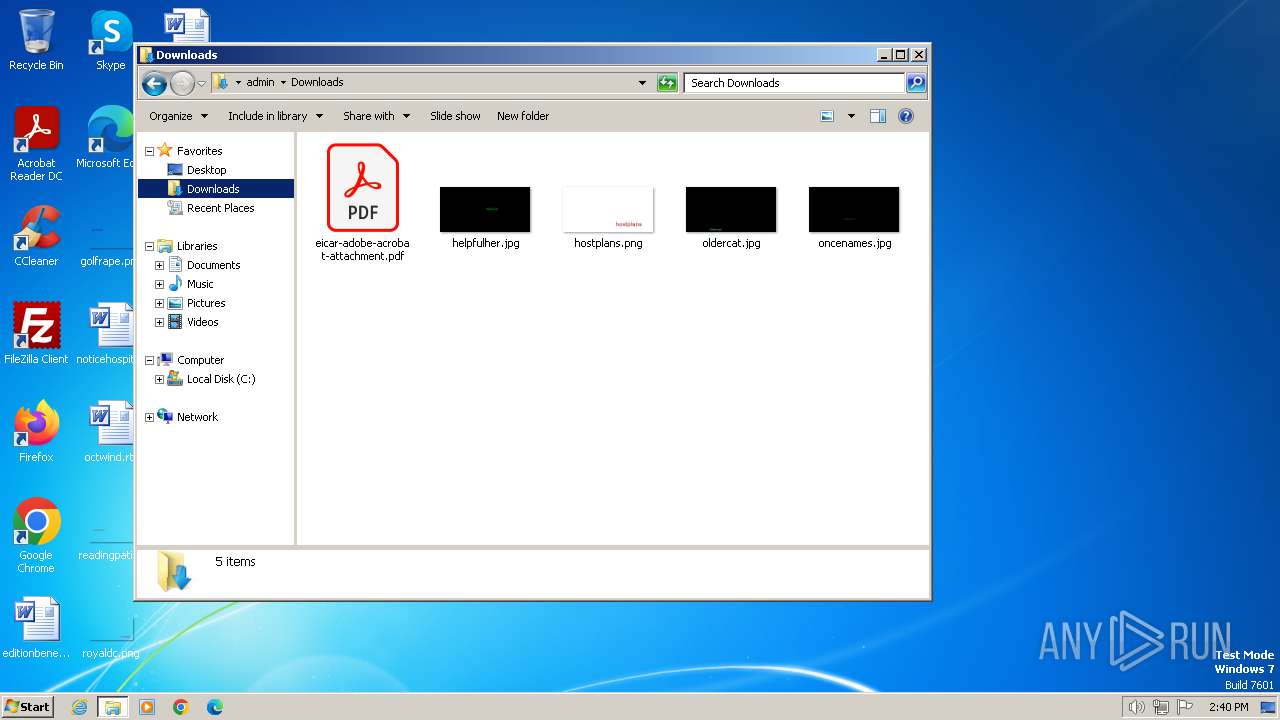This screenshot has width=1280, height=720.
Task: Open the address bar history dropdown
Action: [x=642, y=83]
